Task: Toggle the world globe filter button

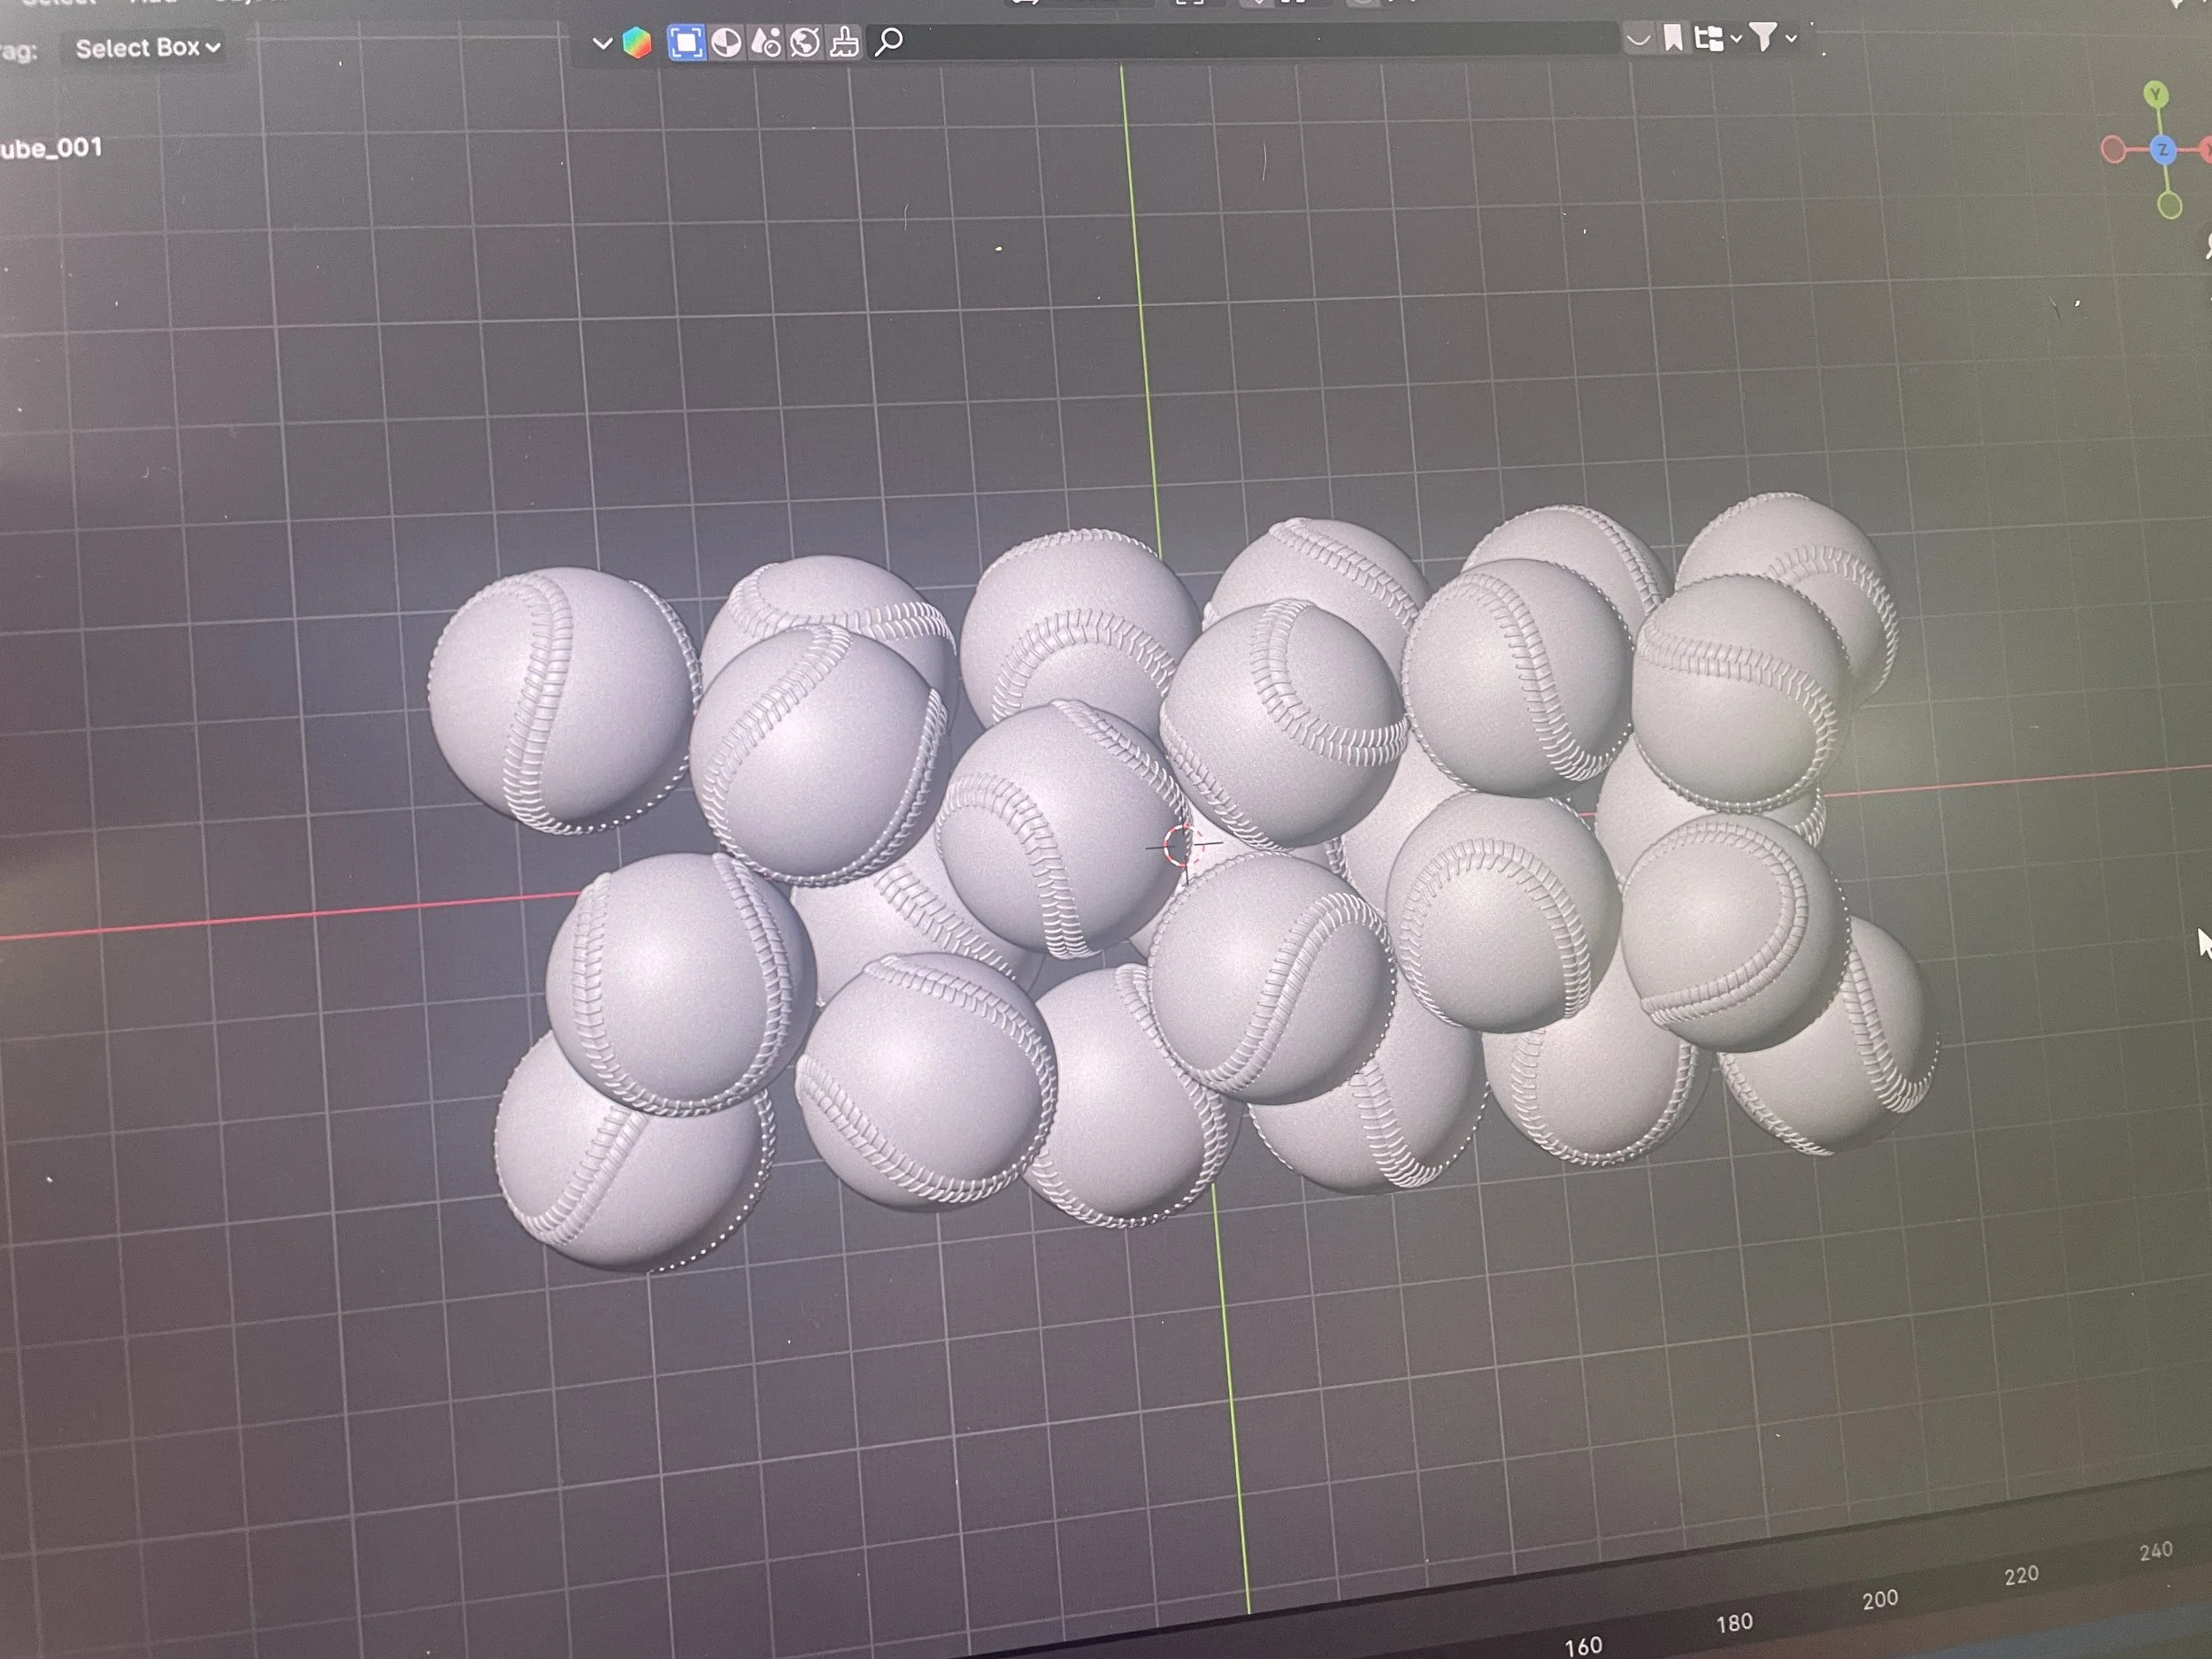Action: (x=805, y=42)
